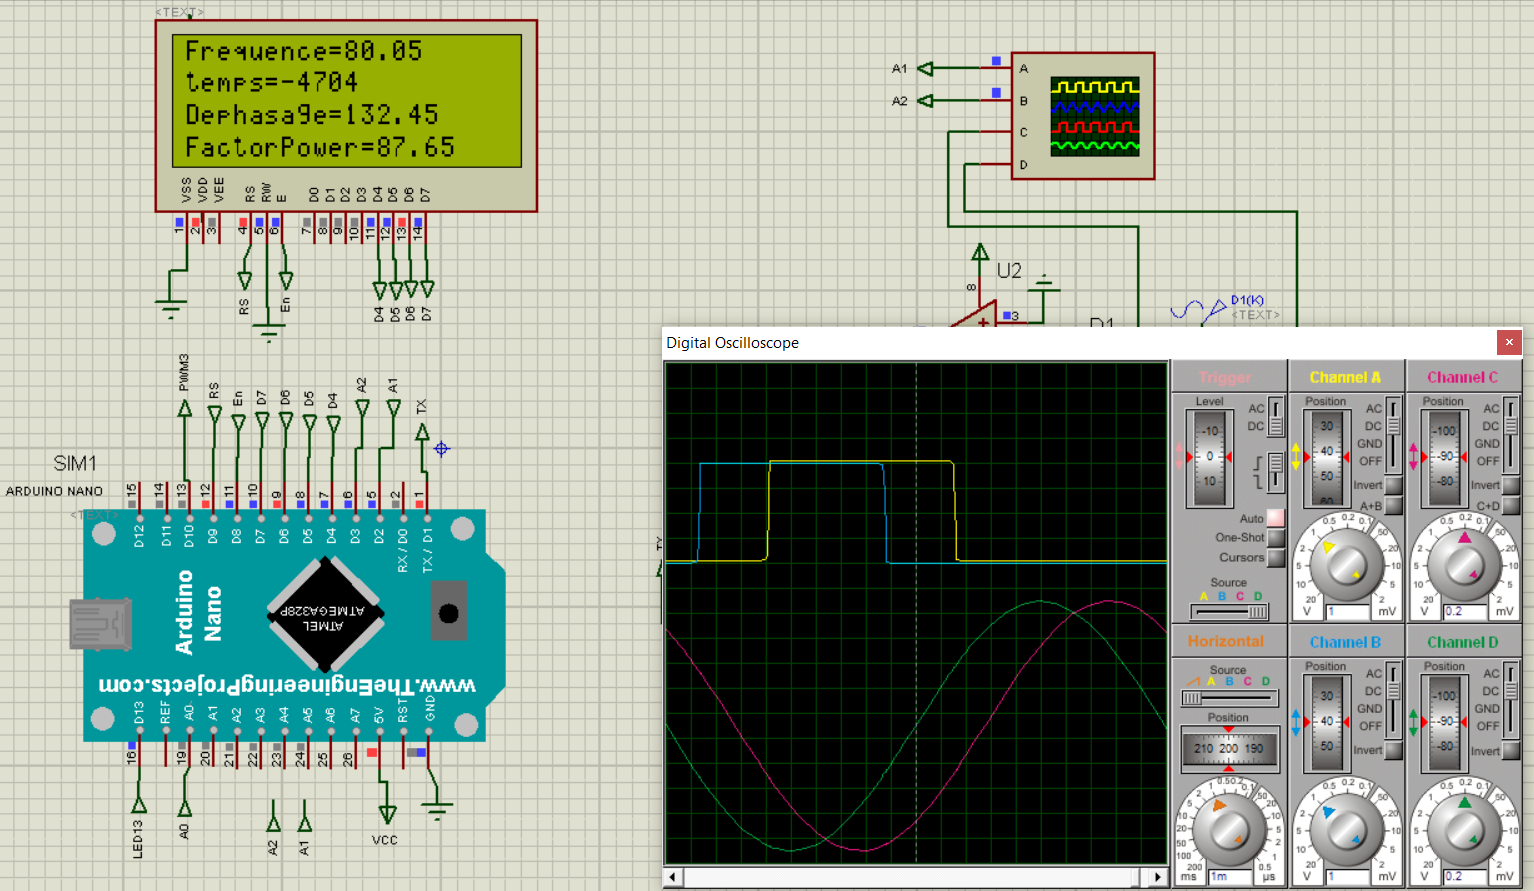Click the Channel C Position dial
This screenshot has width=1534, height=891.
[x=1445, y=457]
